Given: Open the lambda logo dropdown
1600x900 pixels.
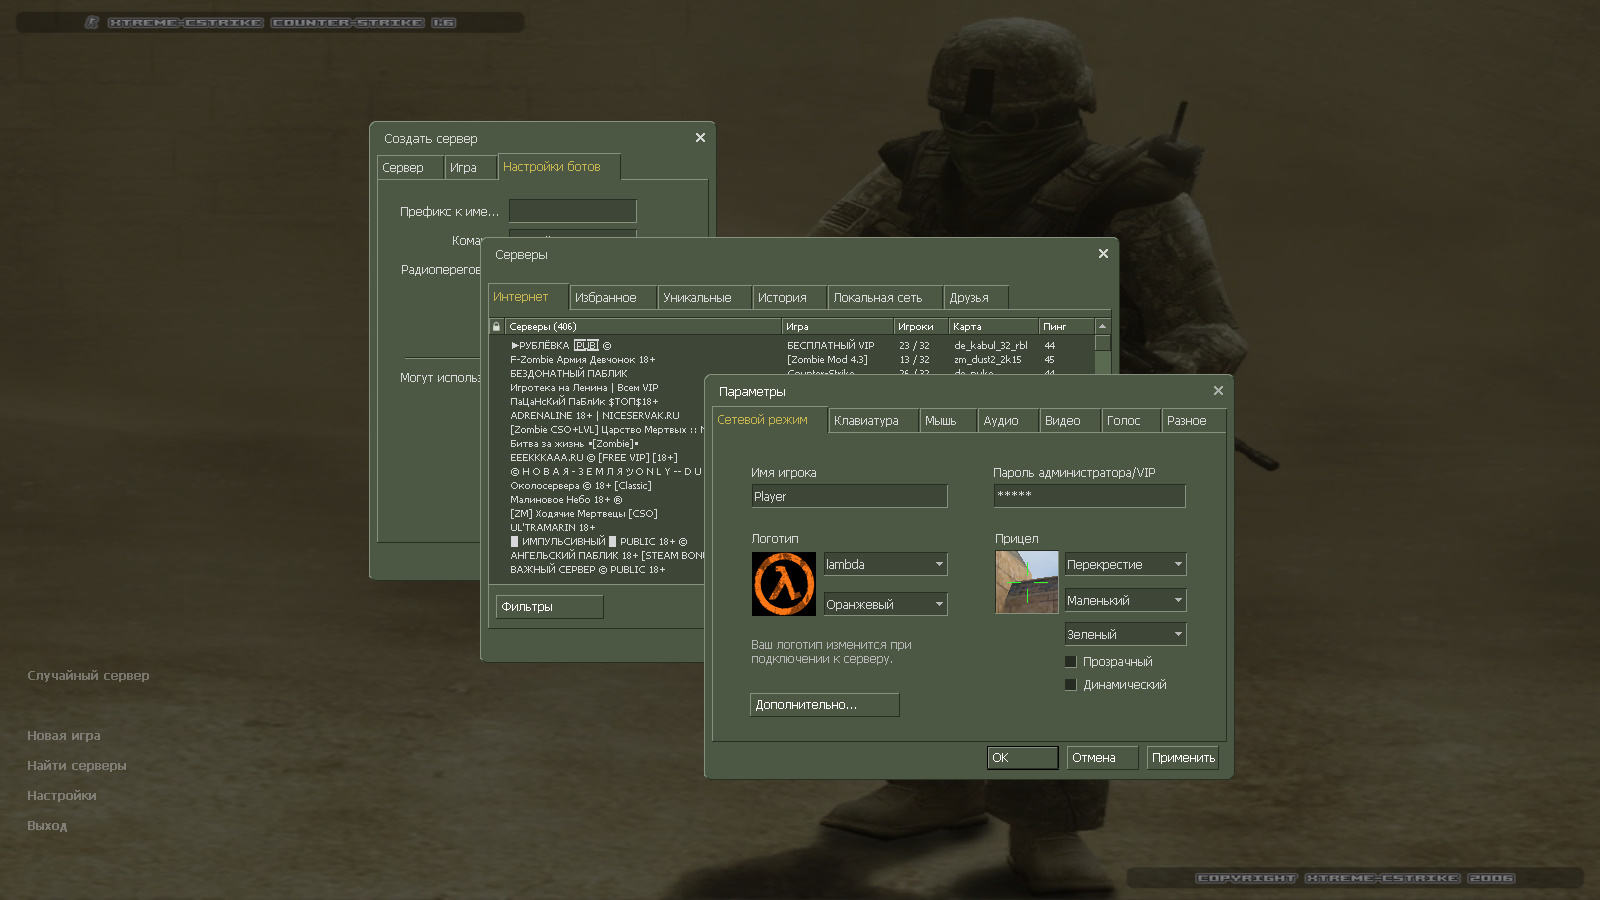Looking at the screenshot, I should point(885,565).
